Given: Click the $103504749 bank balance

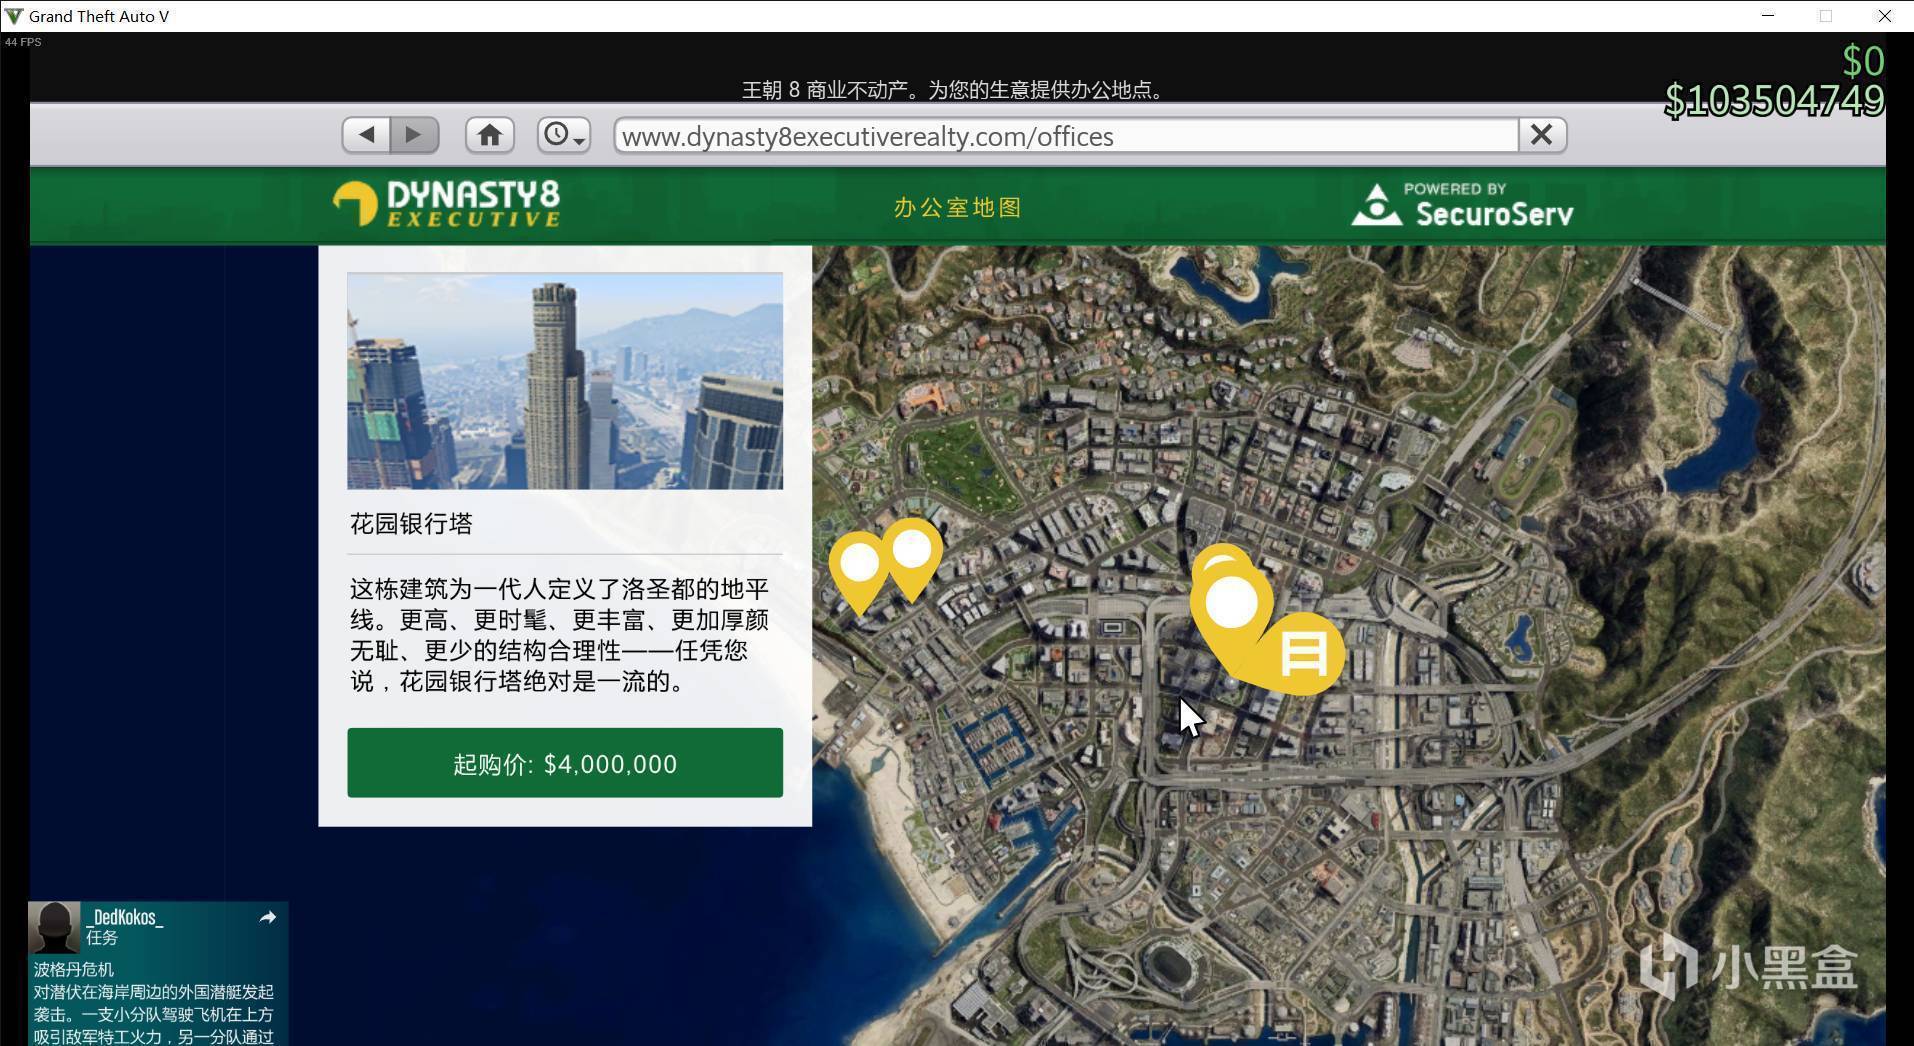Looking at the screenshot, I should pyautogui.click(x=1774, y=100).
